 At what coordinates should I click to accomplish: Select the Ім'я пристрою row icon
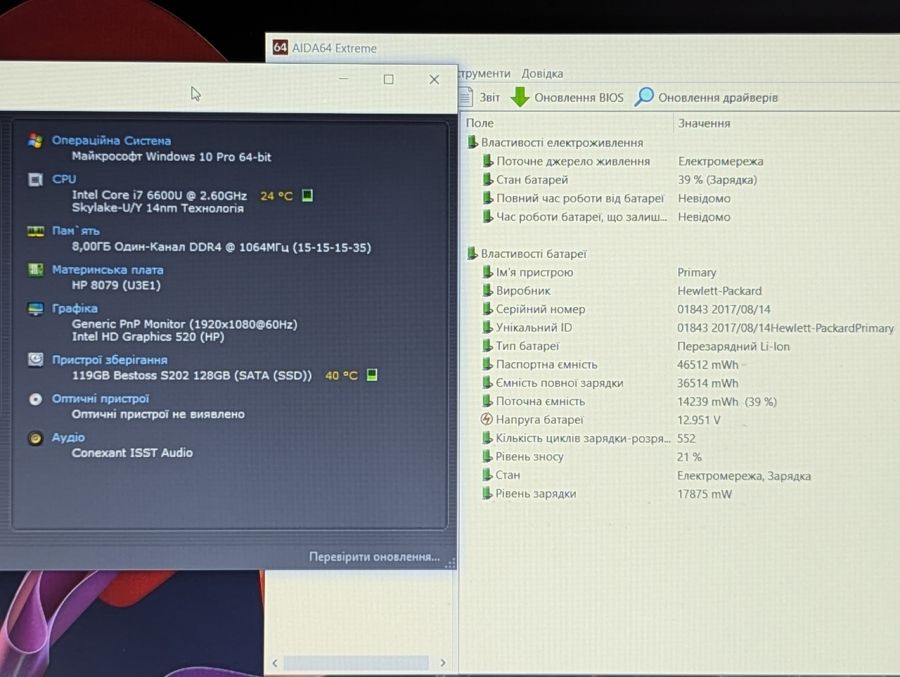pyautogui.click(x=487, y=272)
